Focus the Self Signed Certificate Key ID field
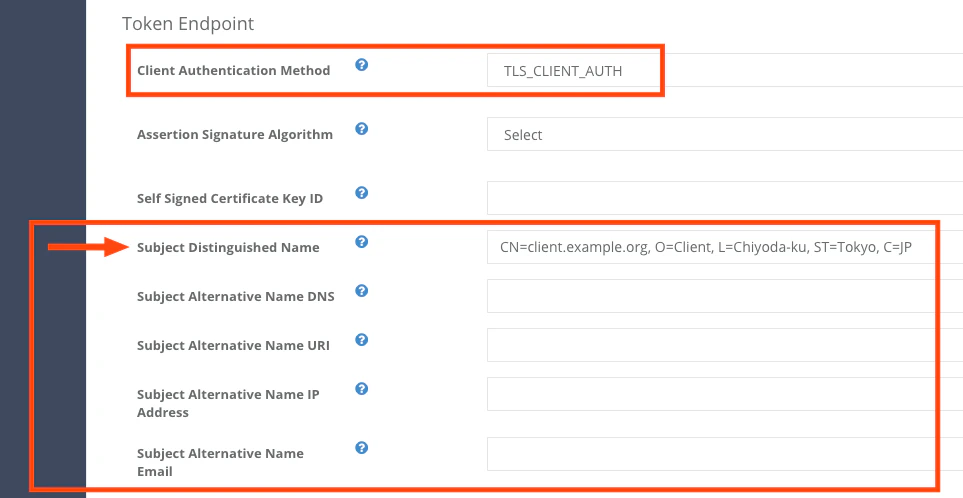 (725, 198)
